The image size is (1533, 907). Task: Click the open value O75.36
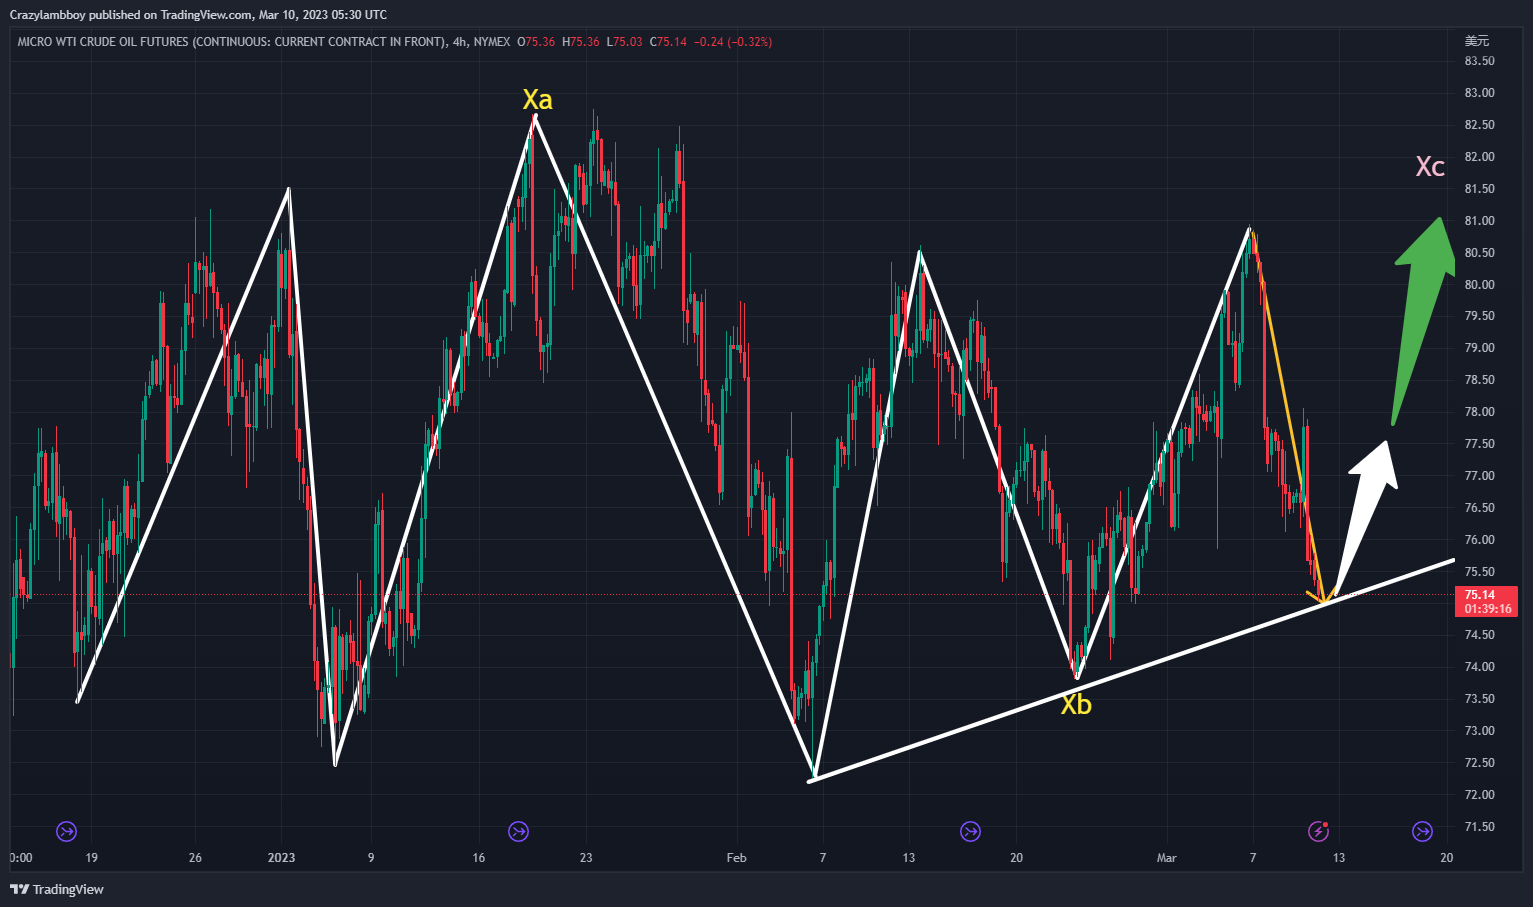point(536,42)
